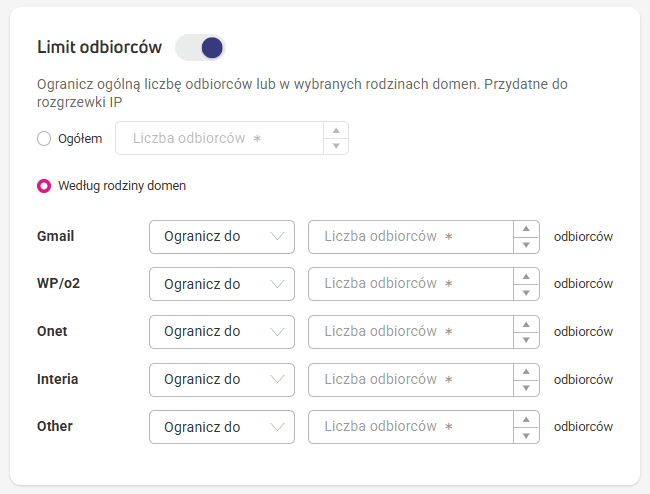Open the Interia Ogranicz do dropdown
Viewport: 650px width, 494px height.
pyautogui.click(x=222, y=380)
